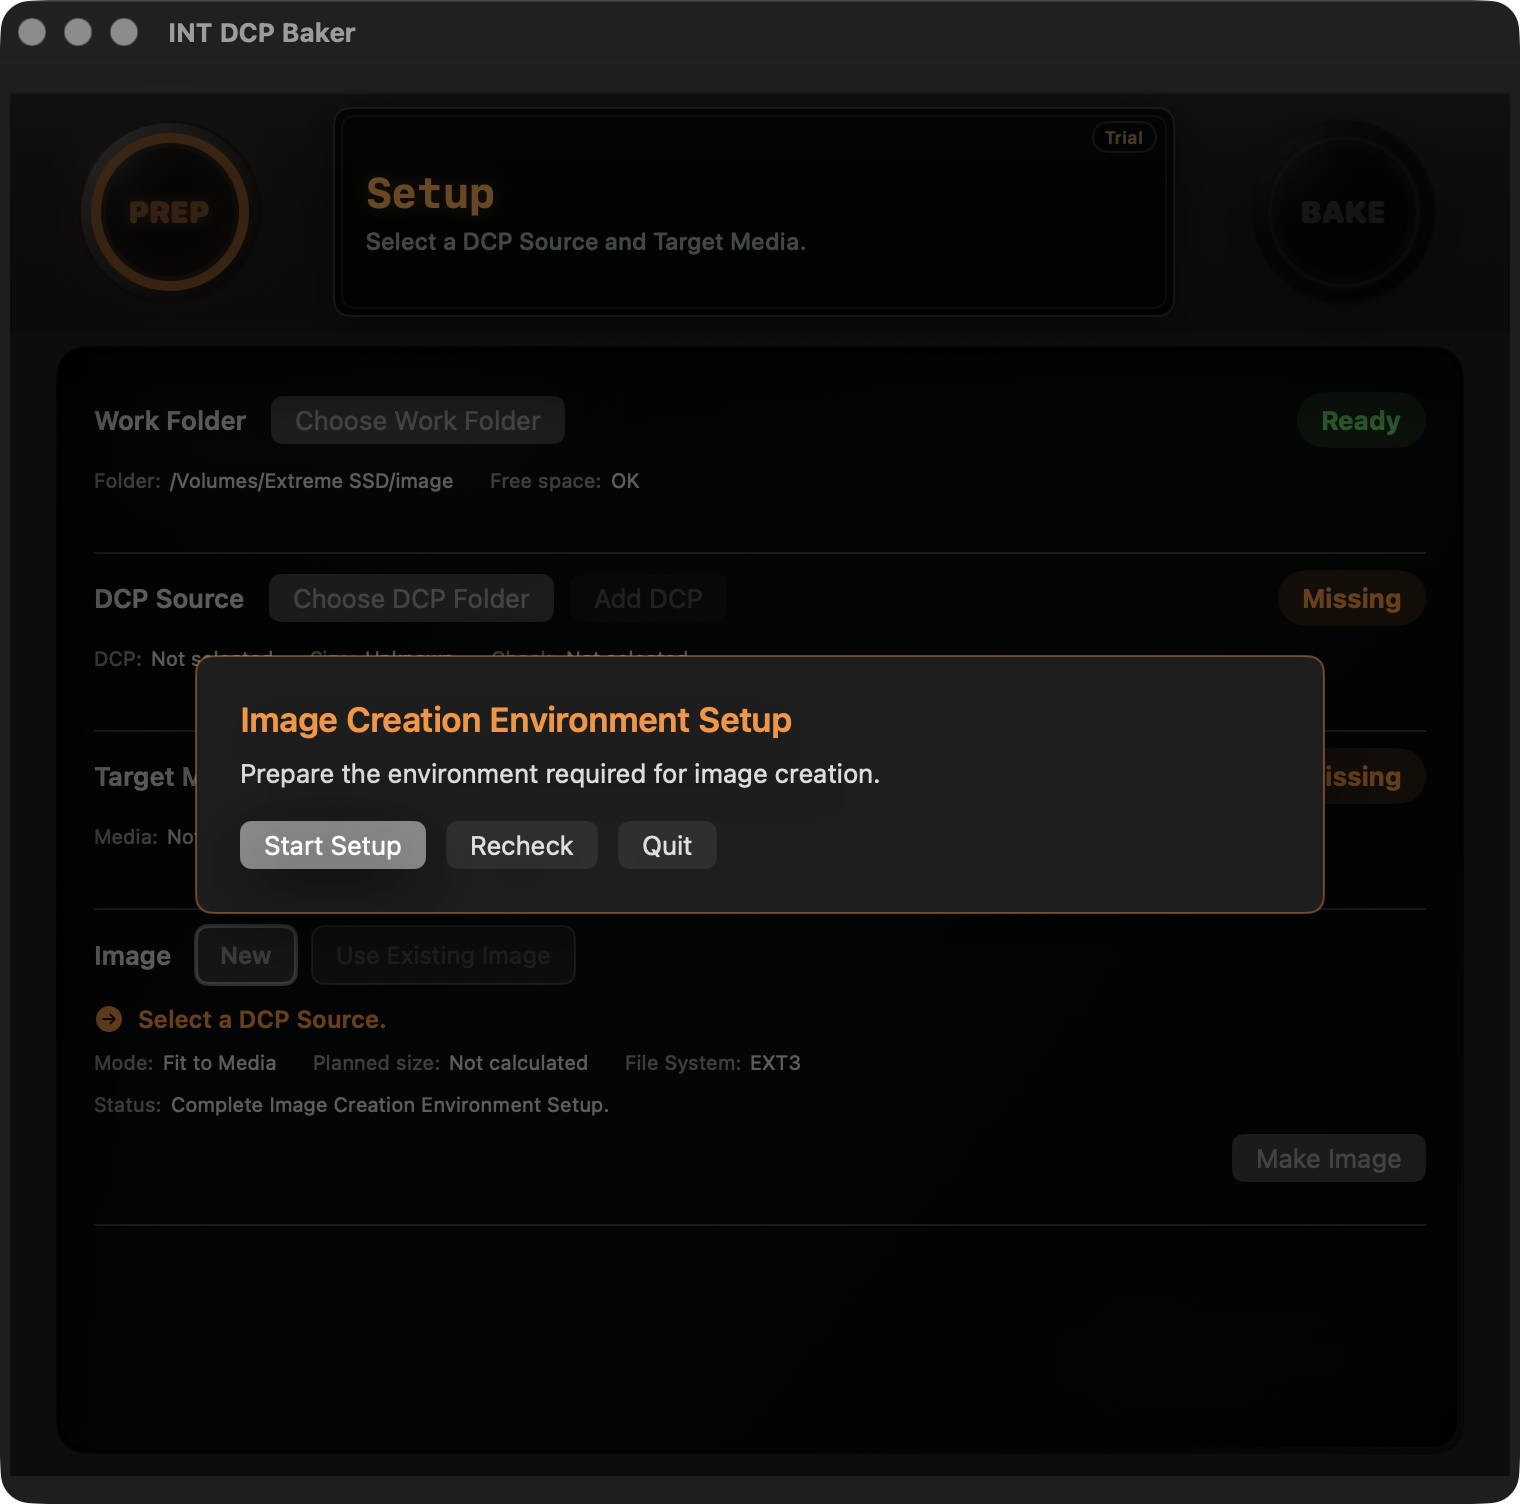Screen dimensions: 1520x1504
Task: Click Recheck in the setup dialog
Action: click(x=521, y=845)
